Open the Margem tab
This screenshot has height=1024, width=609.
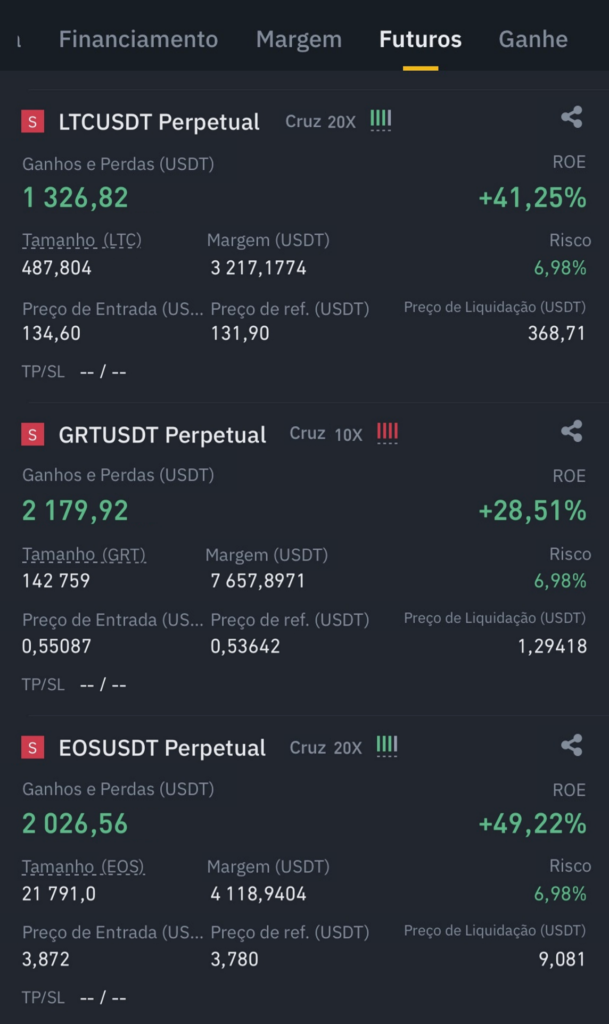point(299,39)
